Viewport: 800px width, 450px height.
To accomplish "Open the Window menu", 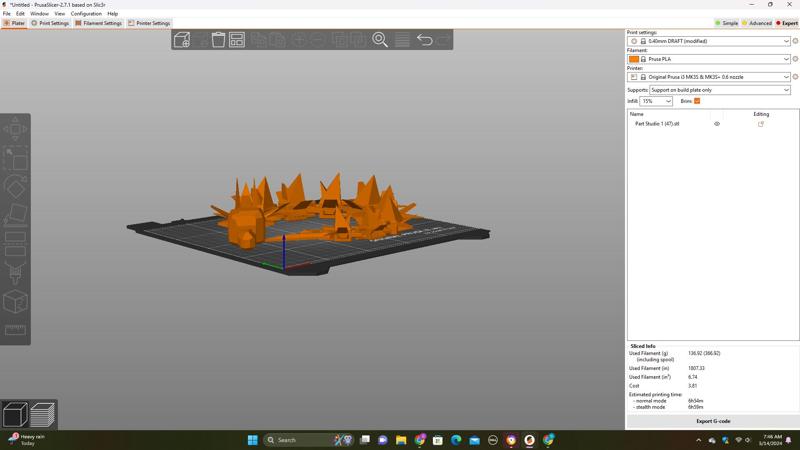I will 39,14.
